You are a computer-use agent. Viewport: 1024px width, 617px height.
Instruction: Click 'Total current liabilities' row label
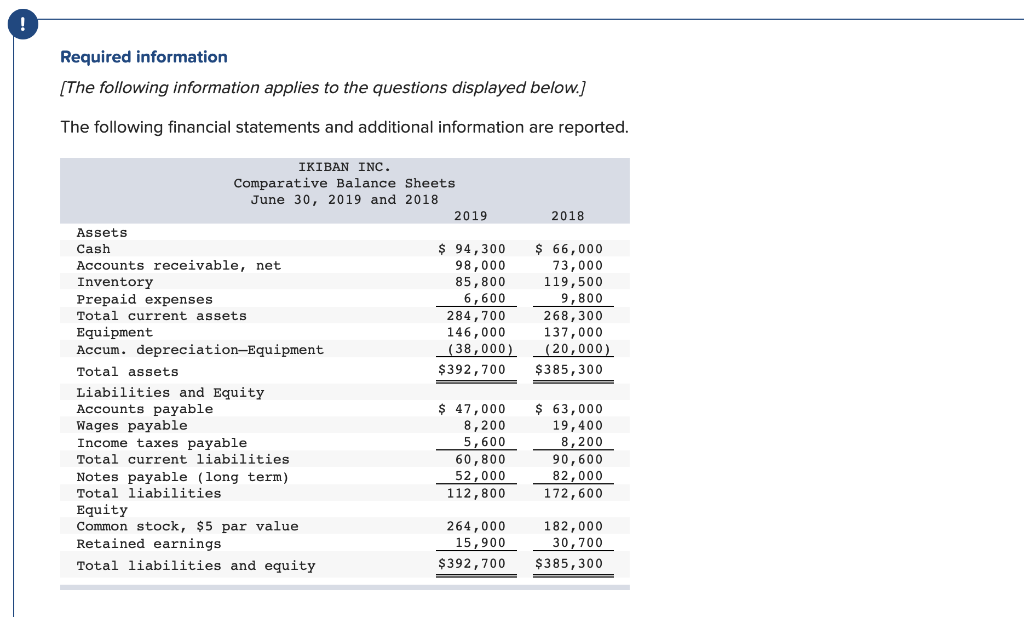click(183, 460)
